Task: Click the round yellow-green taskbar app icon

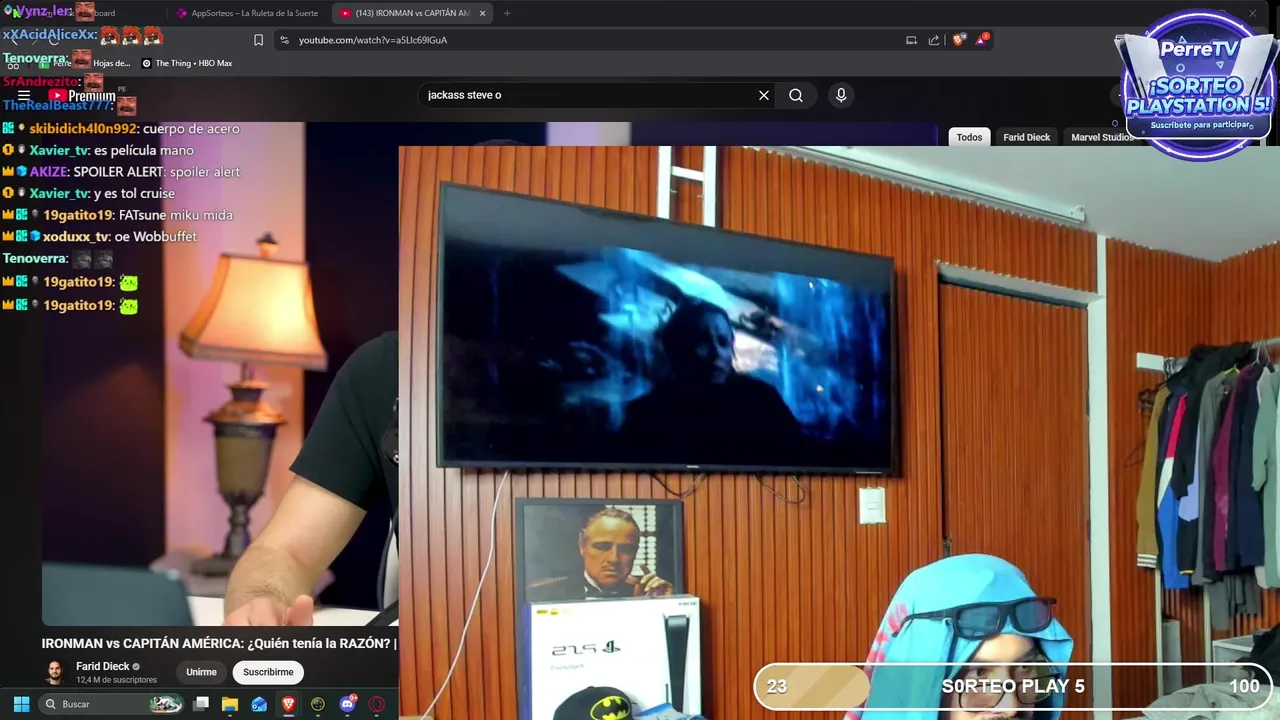Action: [x=318, y=704]
